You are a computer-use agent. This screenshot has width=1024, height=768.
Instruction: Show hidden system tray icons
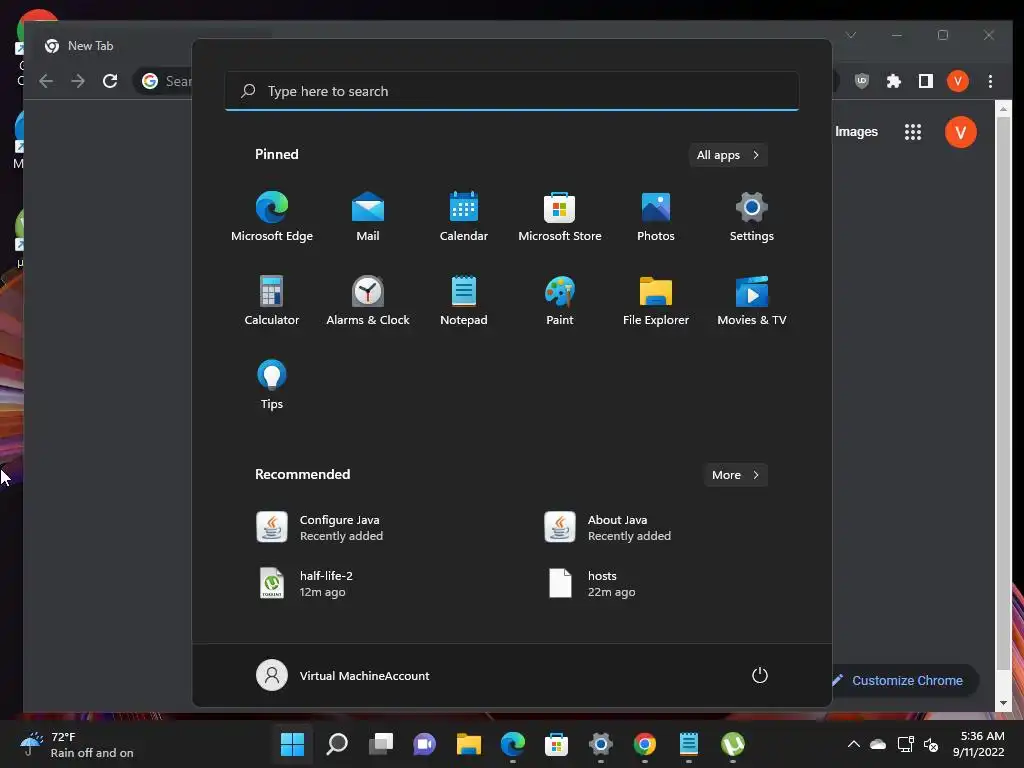coord(854,744)
